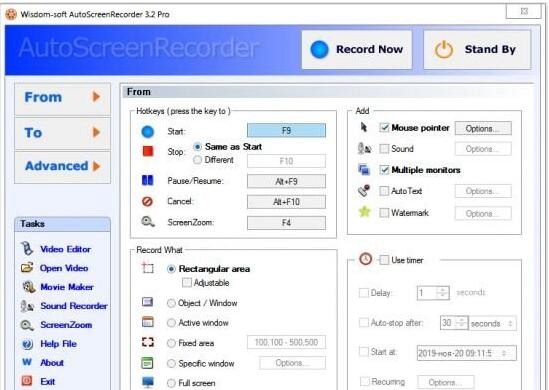Click the Help File question icon
Screen dimensions: 549x390
pos(27,344)
